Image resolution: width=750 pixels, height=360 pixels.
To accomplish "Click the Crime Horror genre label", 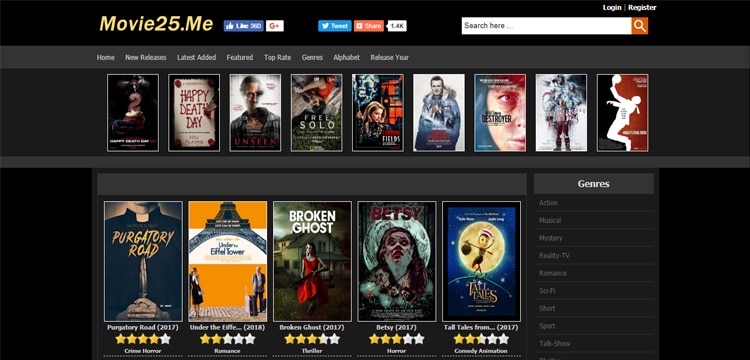I will 143,351.
